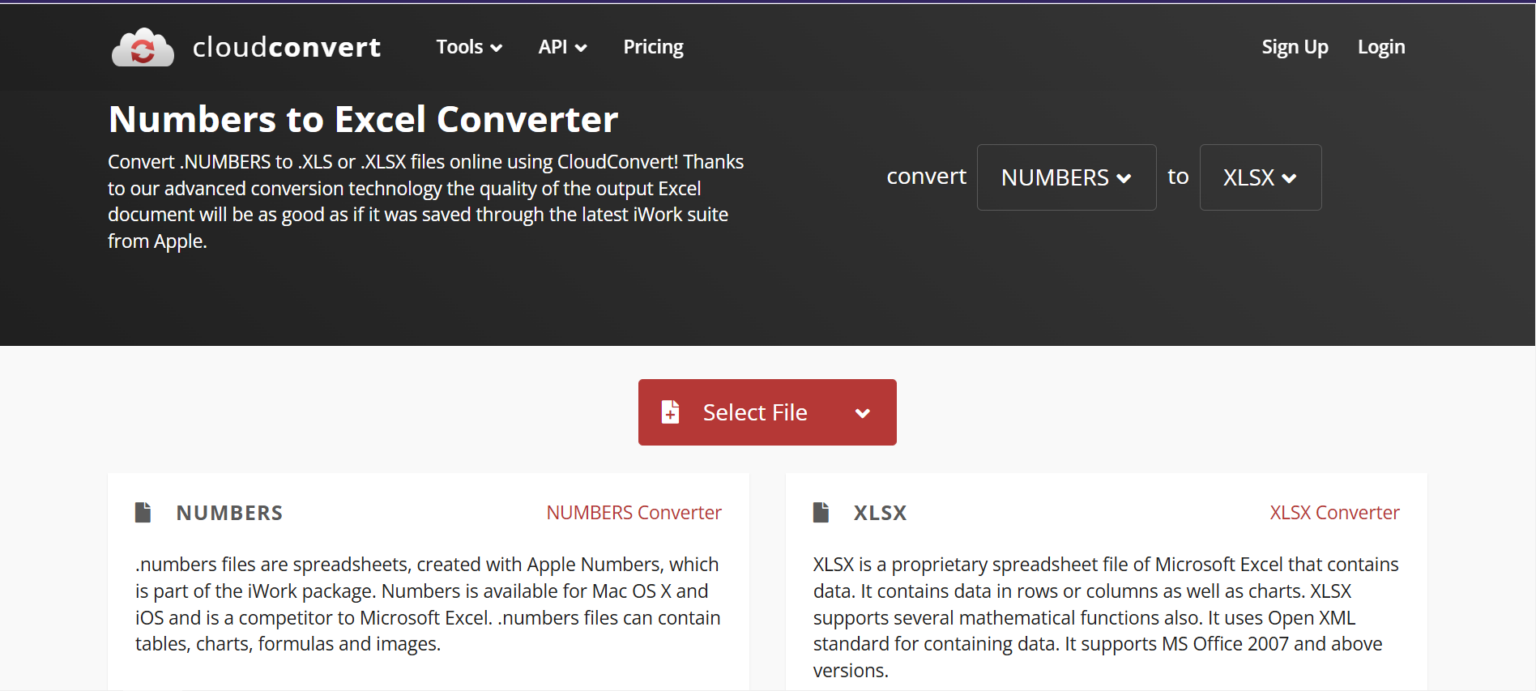Expand the NUMBERS source format dropdown
The height and width of the screenshot is (691, 1536).
[x=1066, y=177]
